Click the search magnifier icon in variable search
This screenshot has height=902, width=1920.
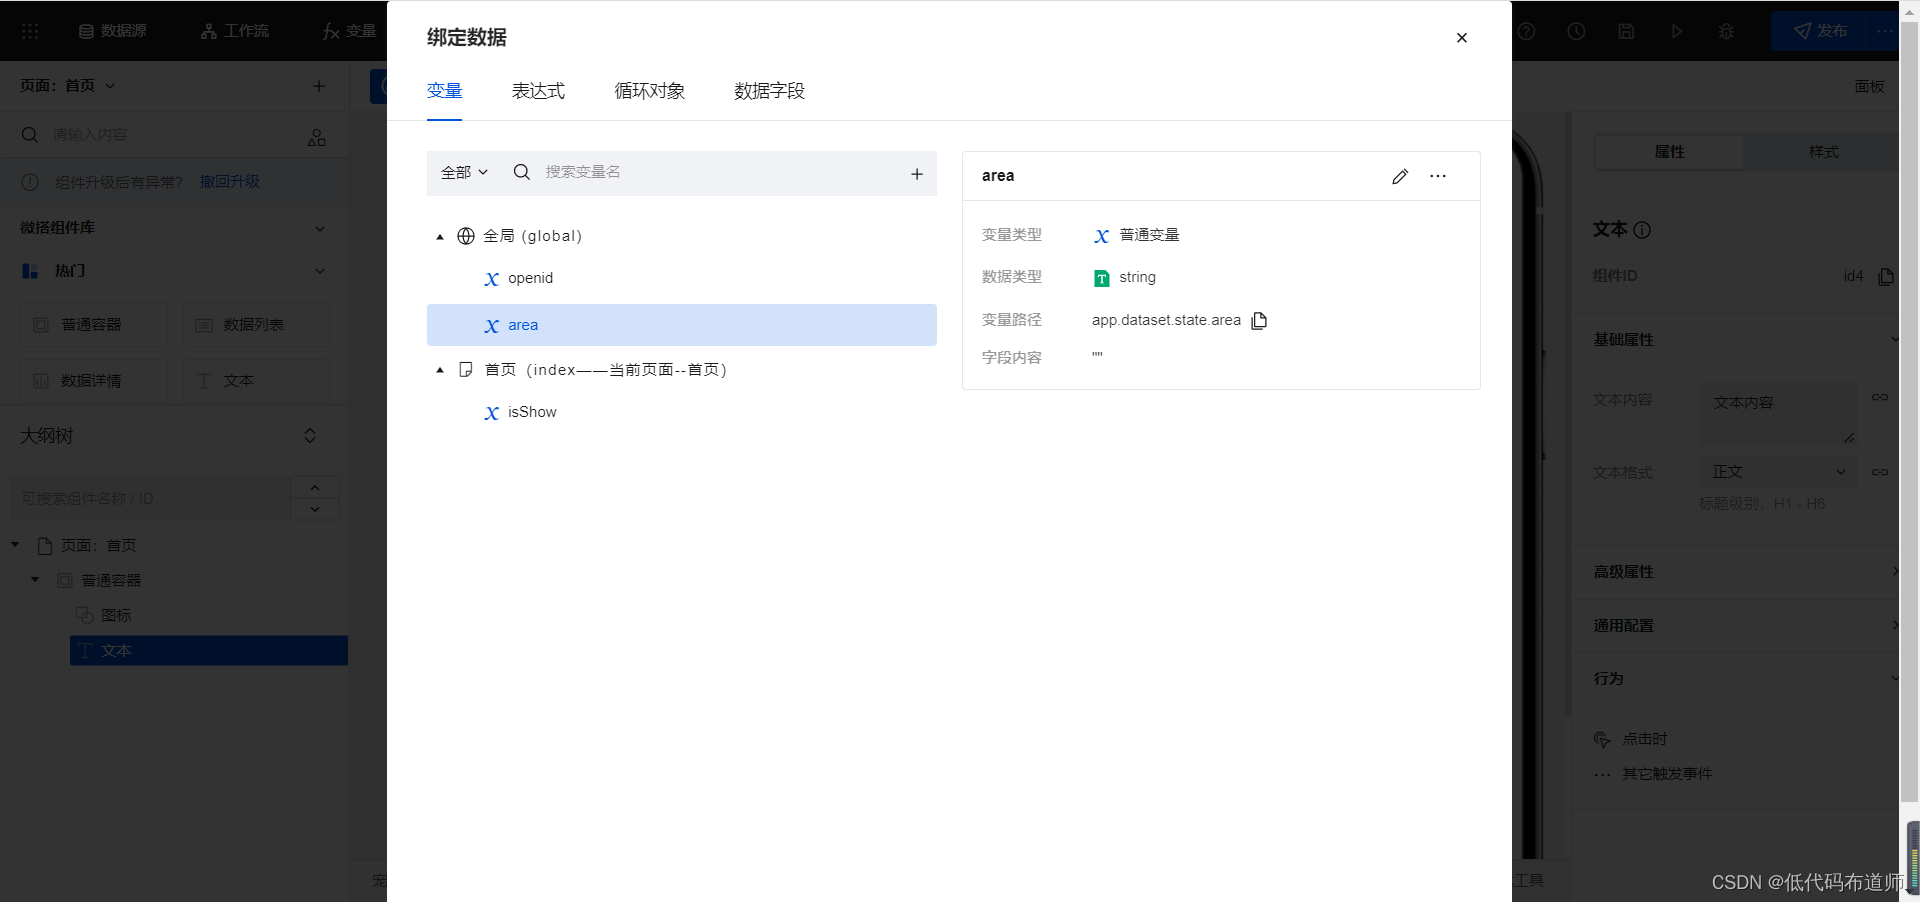pos(521,172)
